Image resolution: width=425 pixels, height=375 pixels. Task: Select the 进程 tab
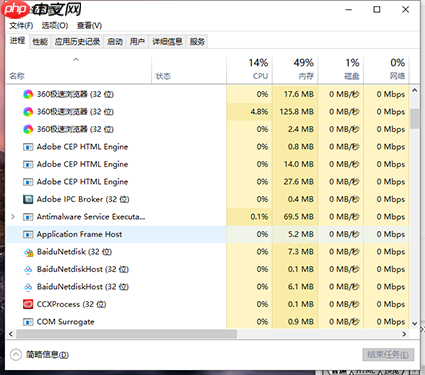pyautogui.click(x=17, y=41)
